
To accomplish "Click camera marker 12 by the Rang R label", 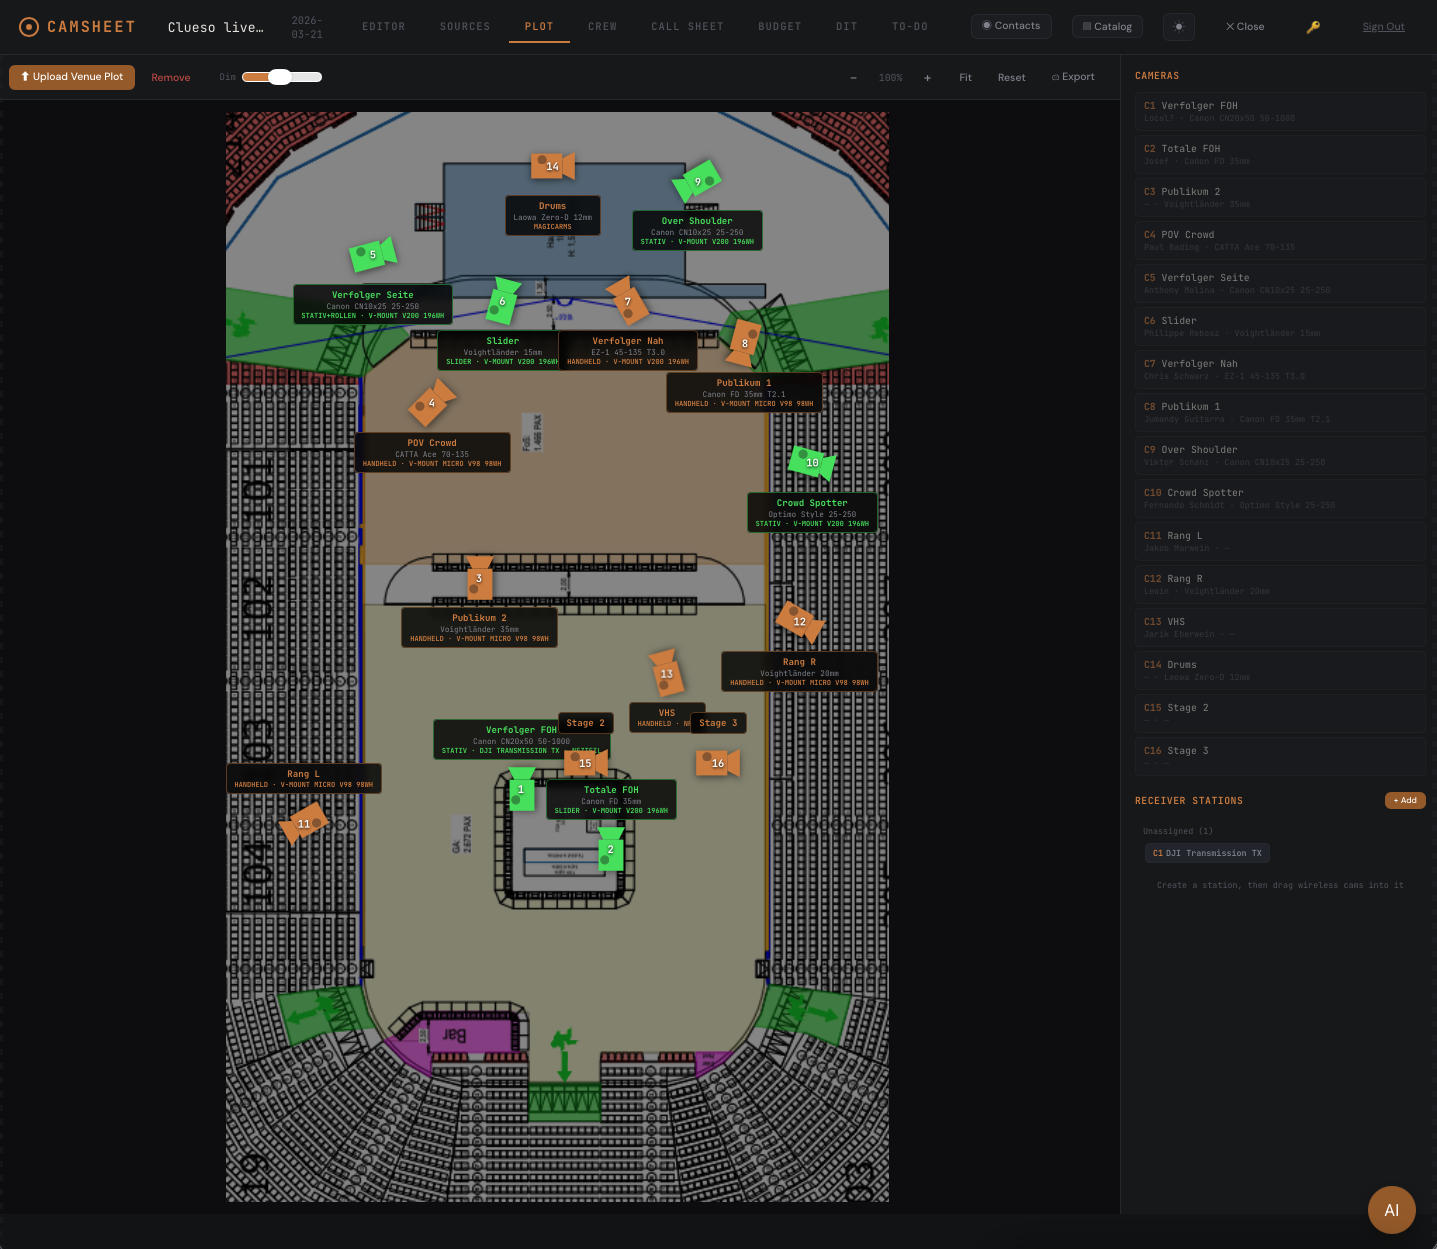I will pos(799,622).
